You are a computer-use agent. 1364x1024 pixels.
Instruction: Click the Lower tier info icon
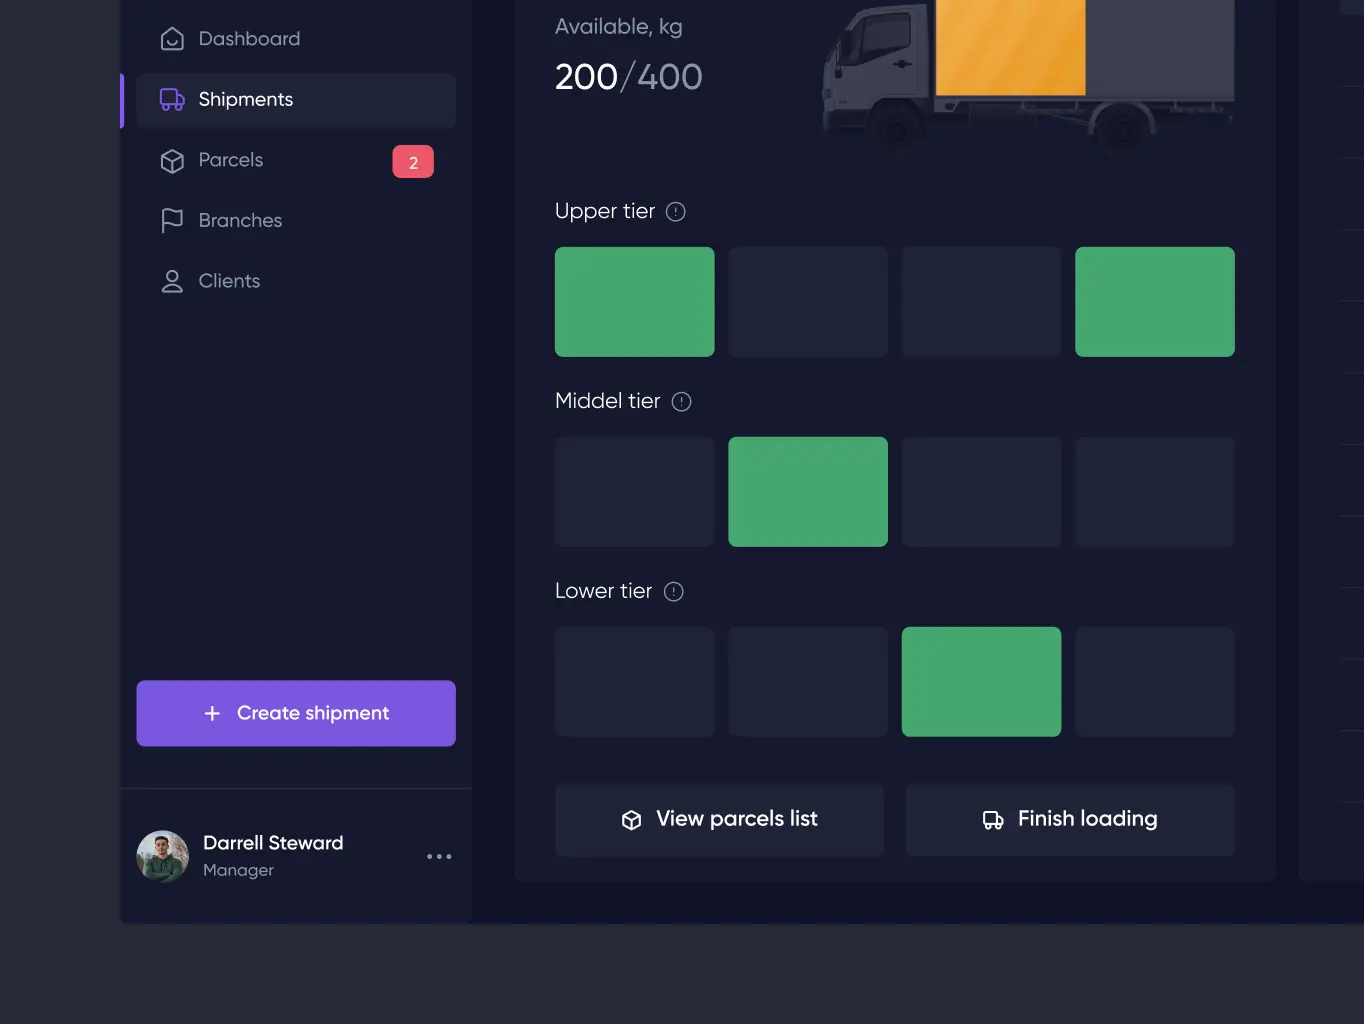(x=674, y=592)
